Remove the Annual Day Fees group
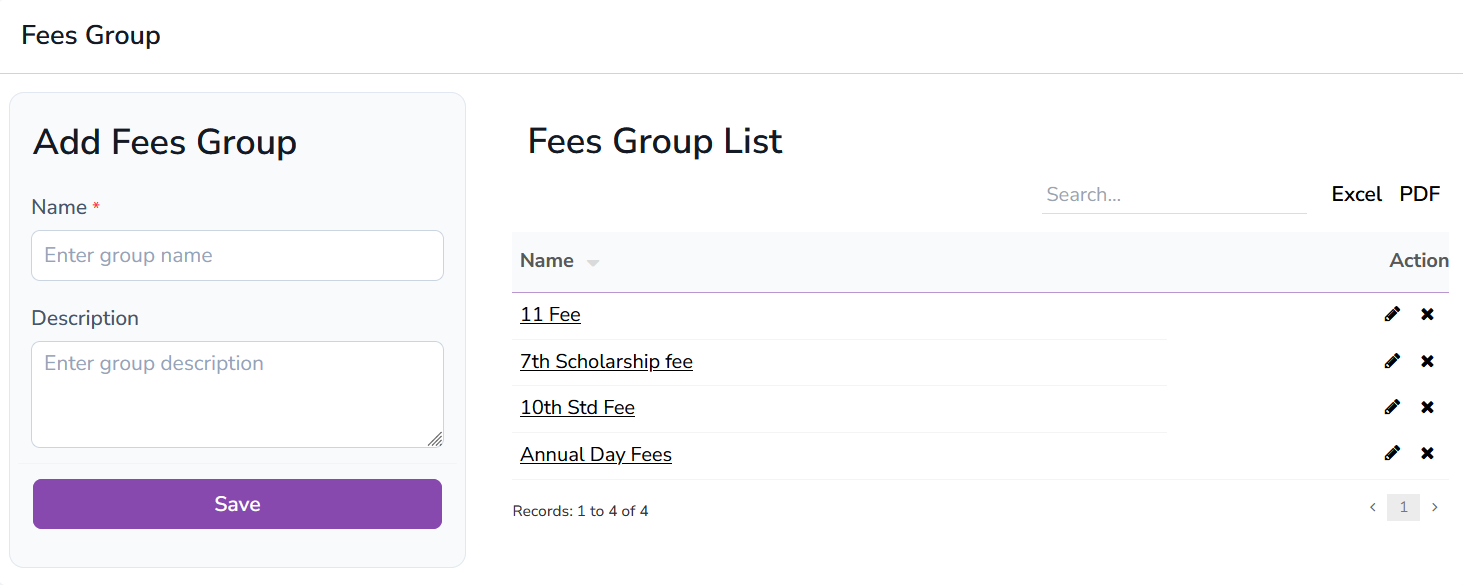The height and width of the screenshot is (585, 1463). (x=1428, y=453)
